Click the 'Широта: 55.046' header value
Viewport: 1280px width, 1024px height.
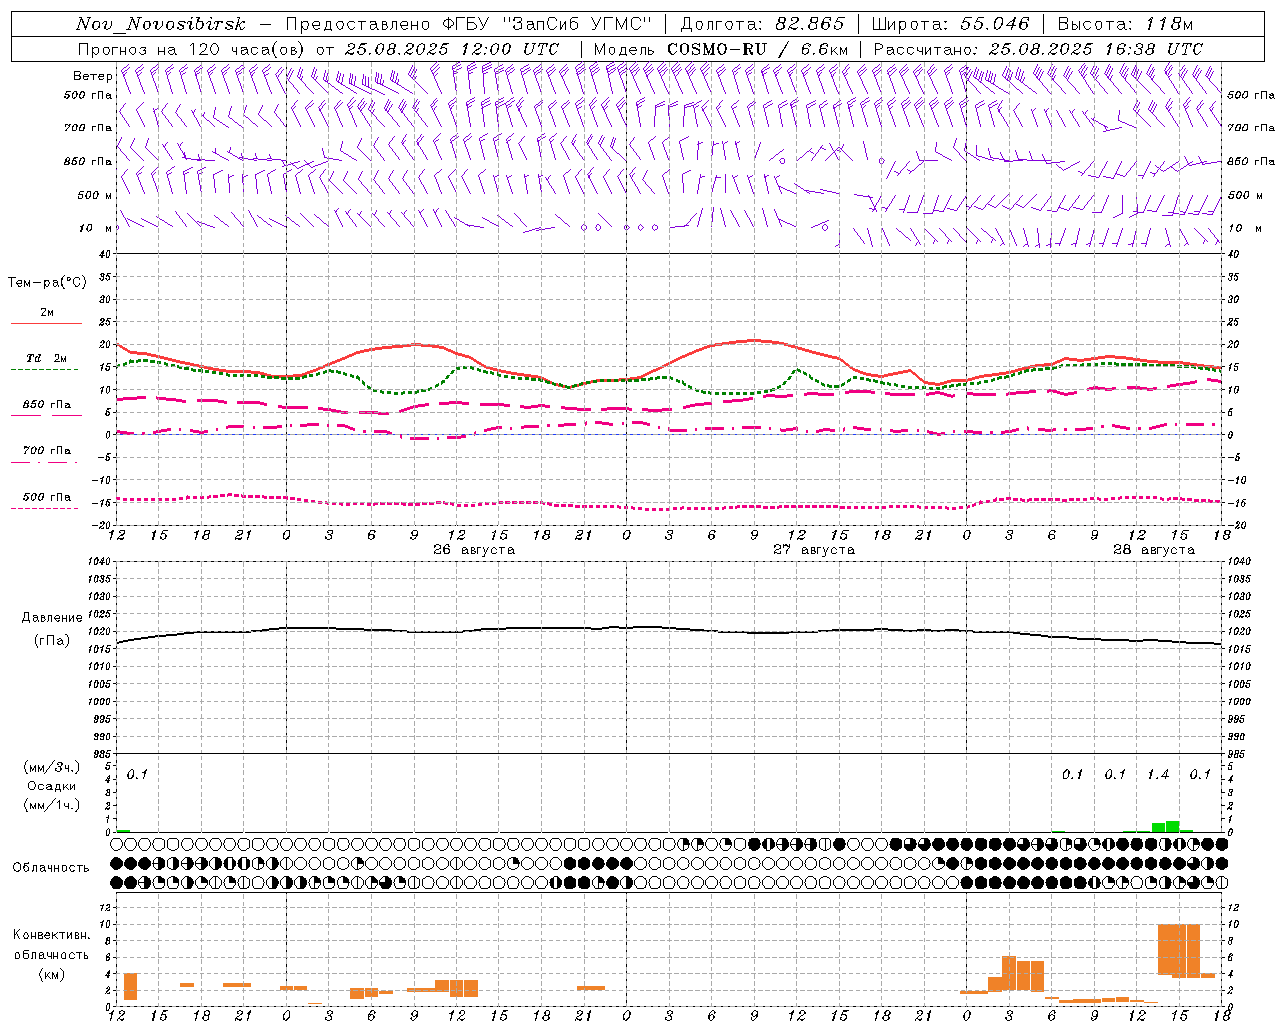click(x=950, y=24)
